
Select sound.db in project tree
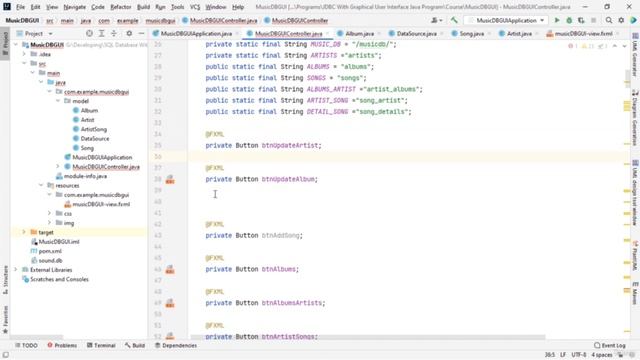(x=50, y=260)
